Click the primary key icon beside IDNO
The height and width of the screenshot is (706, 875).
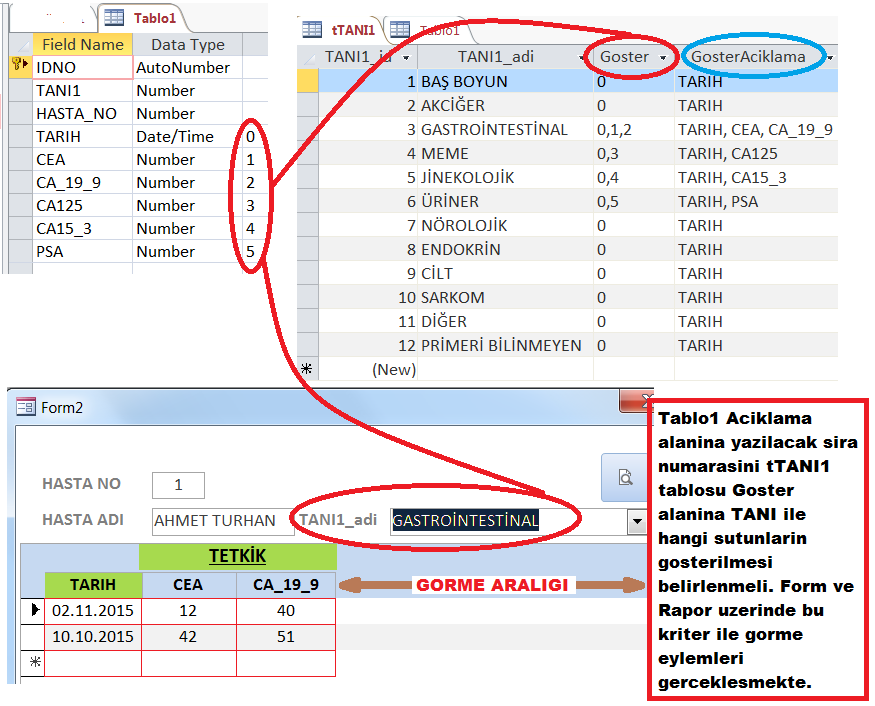(18, 67)
